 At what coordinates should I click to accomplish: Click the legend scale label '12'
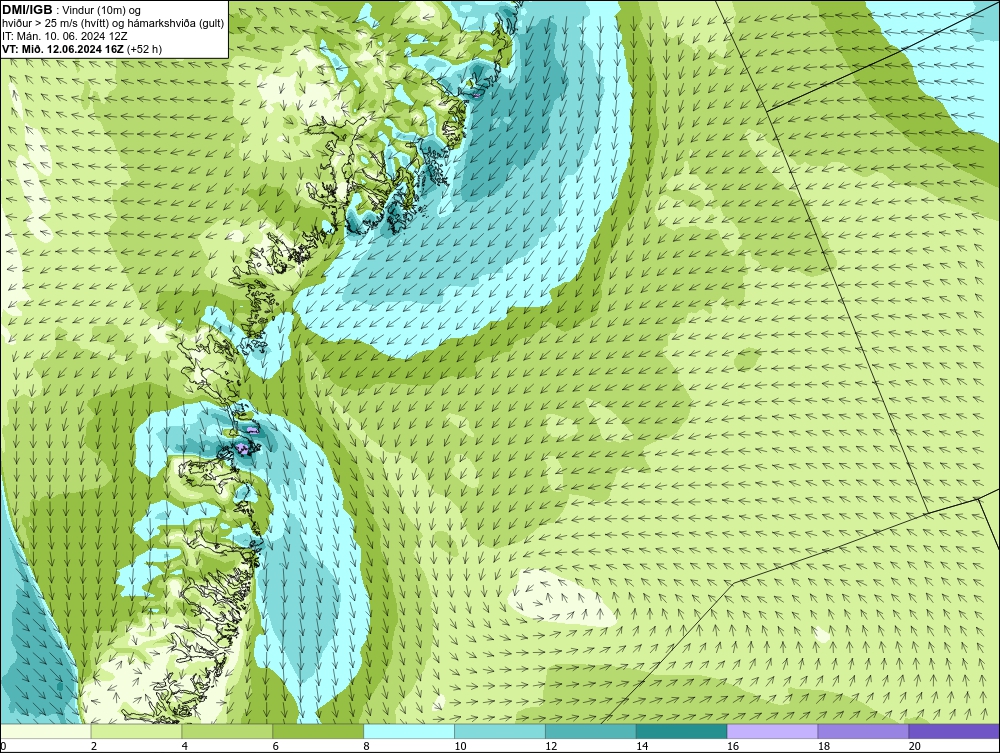coord(551,746)
